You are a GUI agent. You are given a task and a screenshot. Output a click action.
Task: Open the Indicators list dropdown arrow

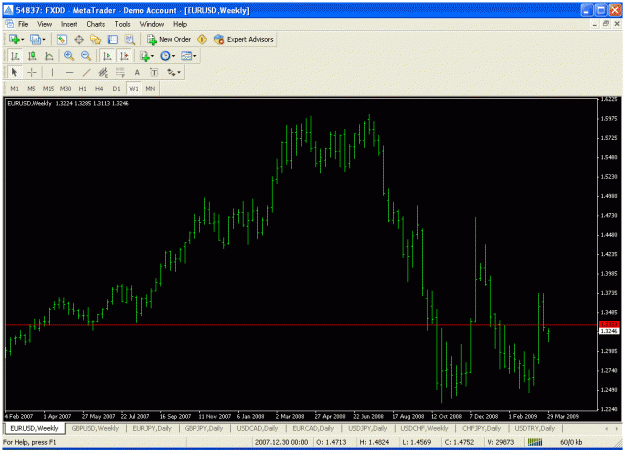tap(152, 57)
